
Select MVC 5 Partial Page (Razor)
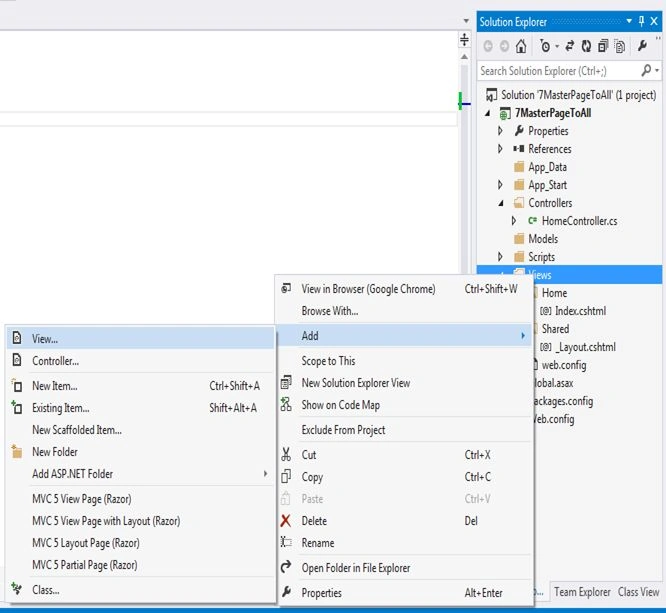[140, 565]
